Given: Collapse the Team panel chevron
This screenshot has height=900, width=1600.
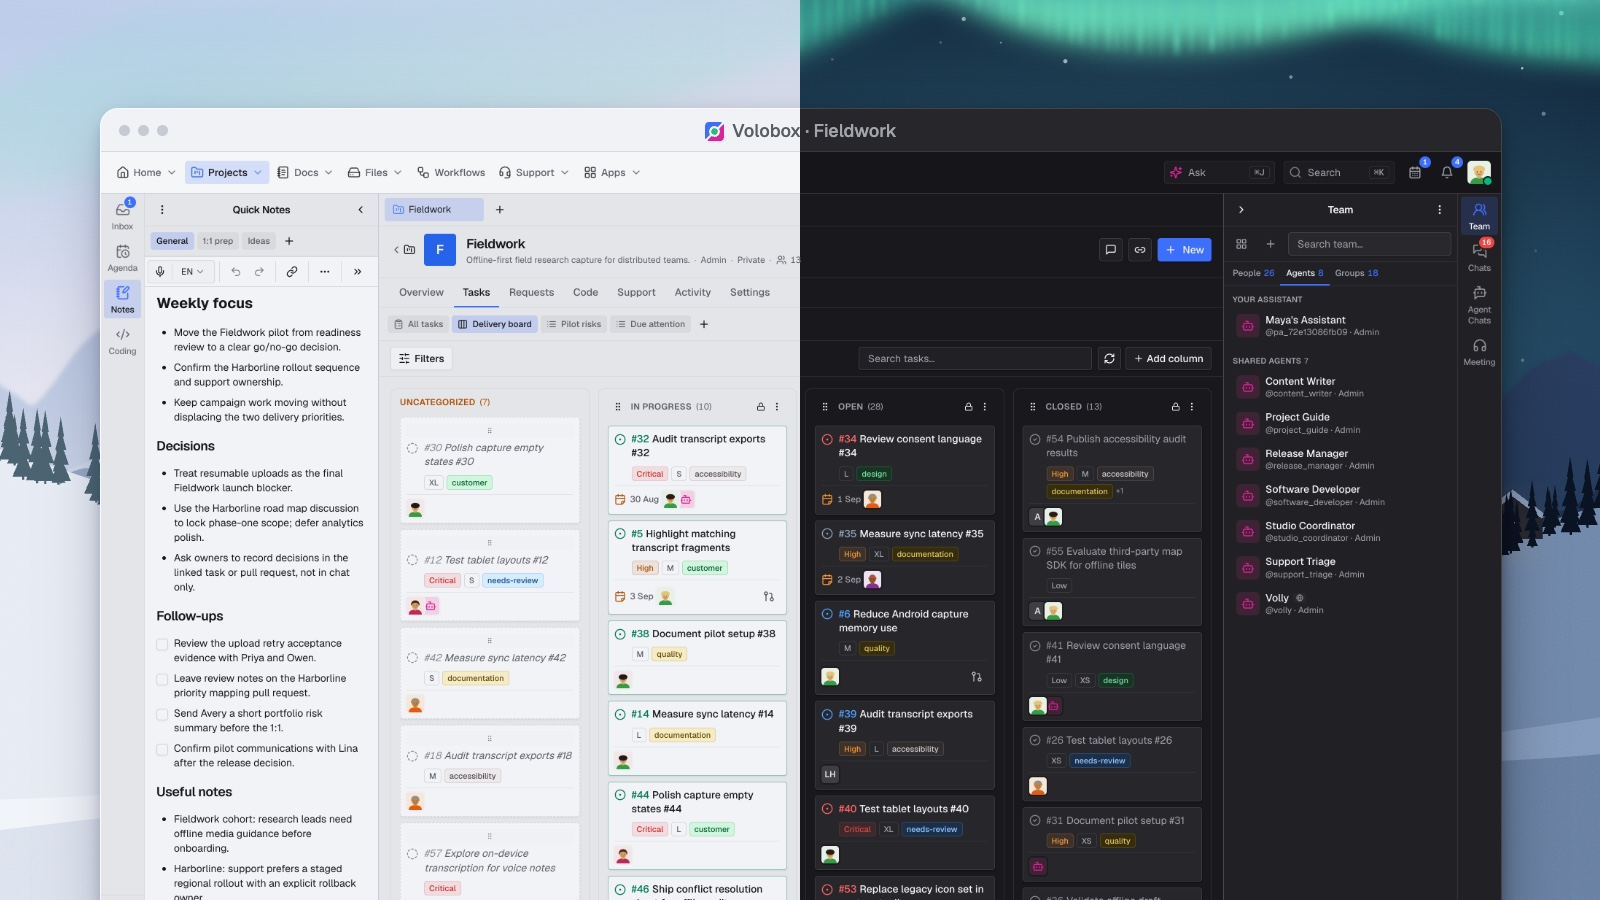Looking at the screenshot, I should pos(1241,210).
